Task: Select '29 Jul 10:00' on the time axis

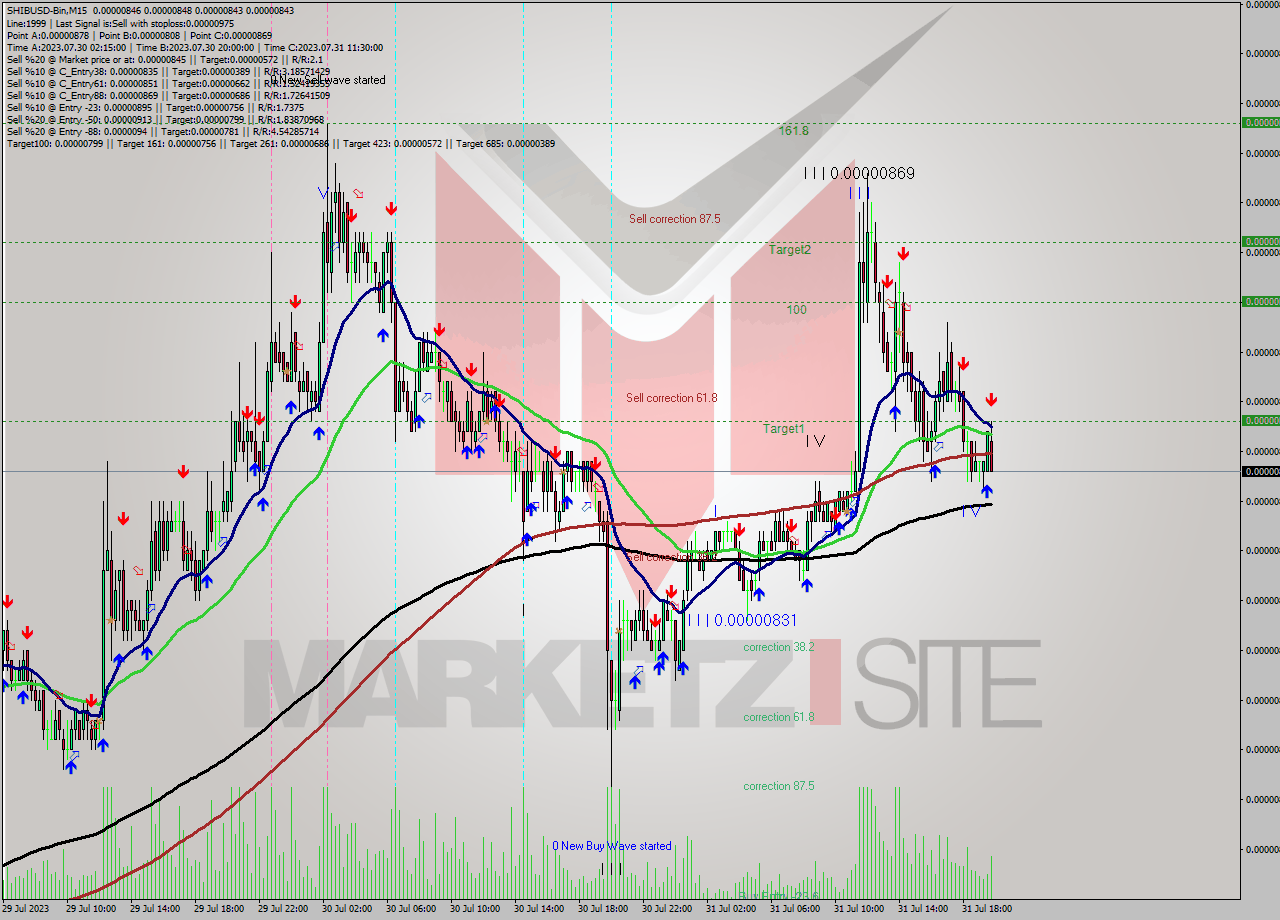Action: (91, 909)
